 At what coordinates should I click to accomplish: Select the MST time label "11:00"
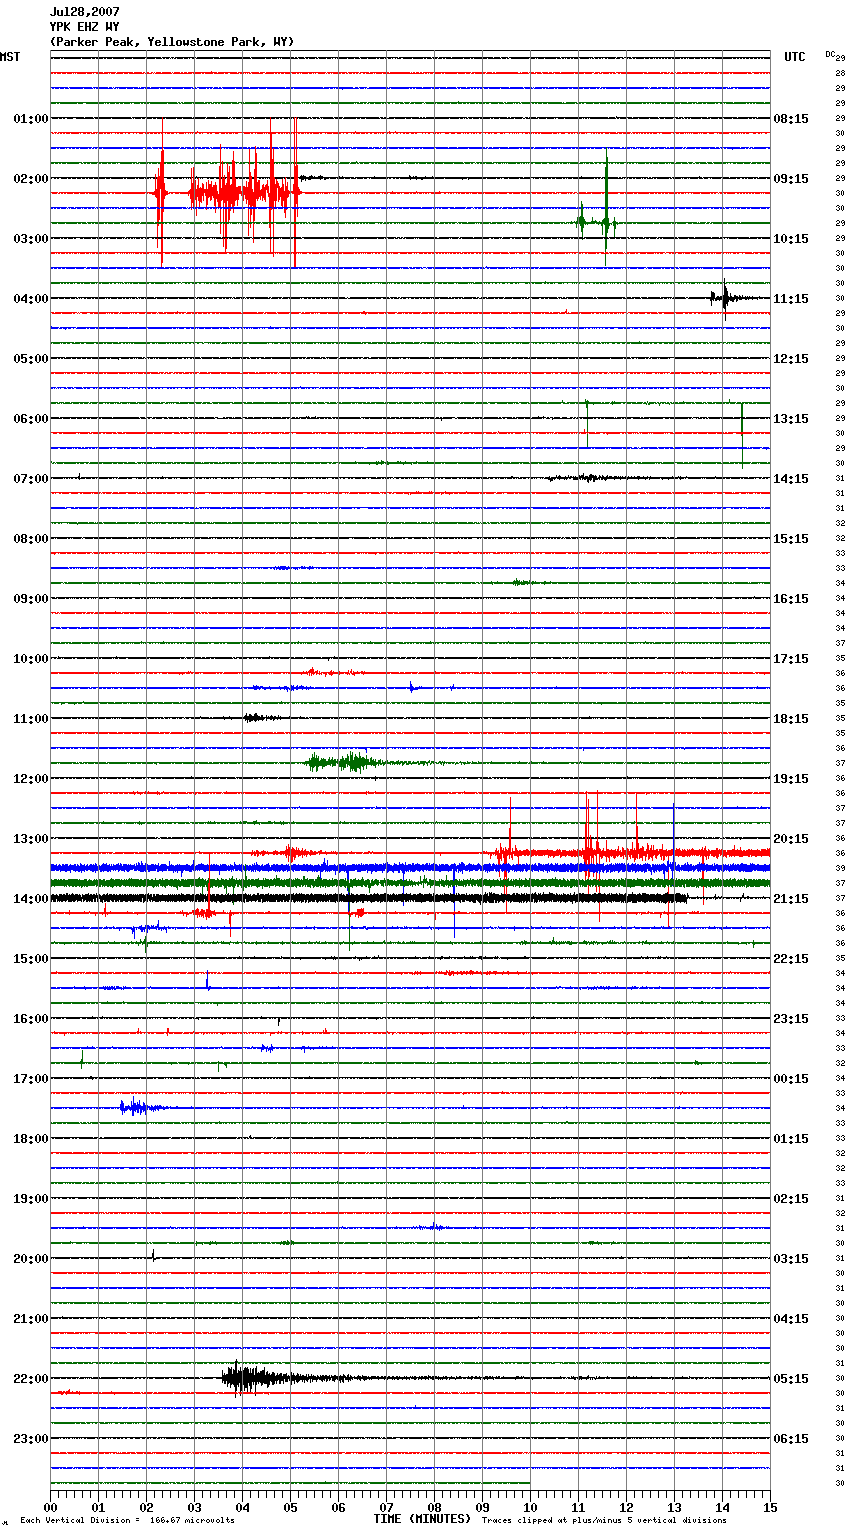[x=31, y=719]
